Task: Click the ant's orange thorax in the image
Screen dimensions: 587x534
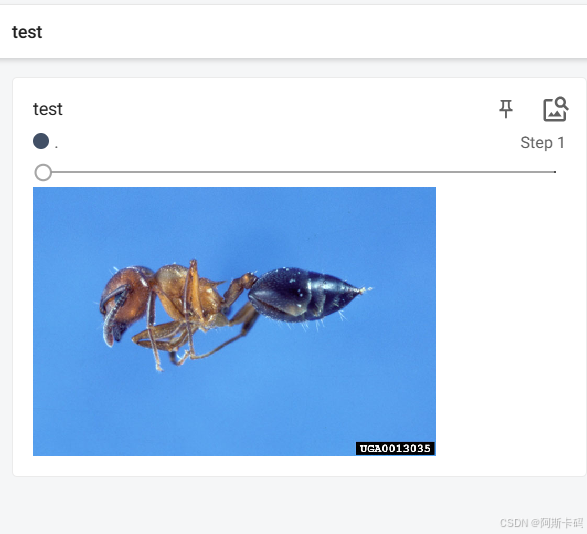Action: pos(187,290)
